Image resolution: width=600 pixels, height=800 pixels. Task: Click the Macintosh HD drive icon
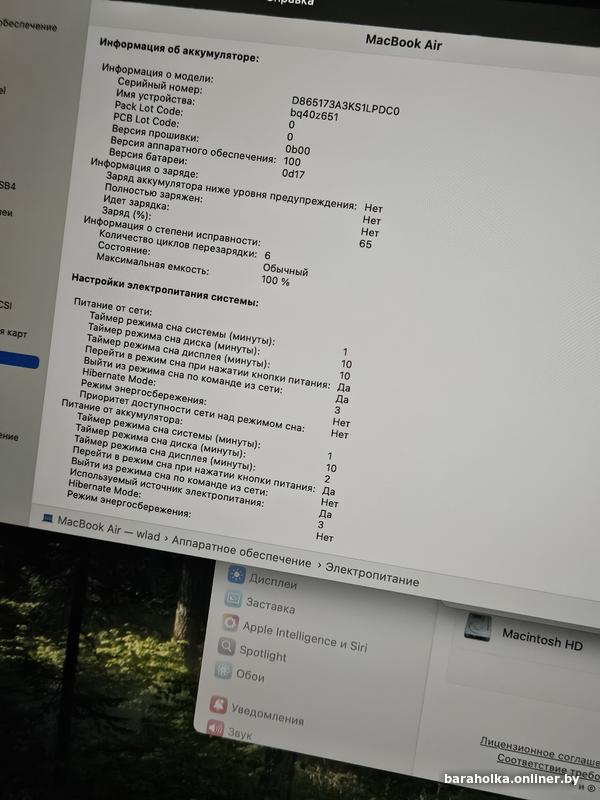(x=478, y=627)
